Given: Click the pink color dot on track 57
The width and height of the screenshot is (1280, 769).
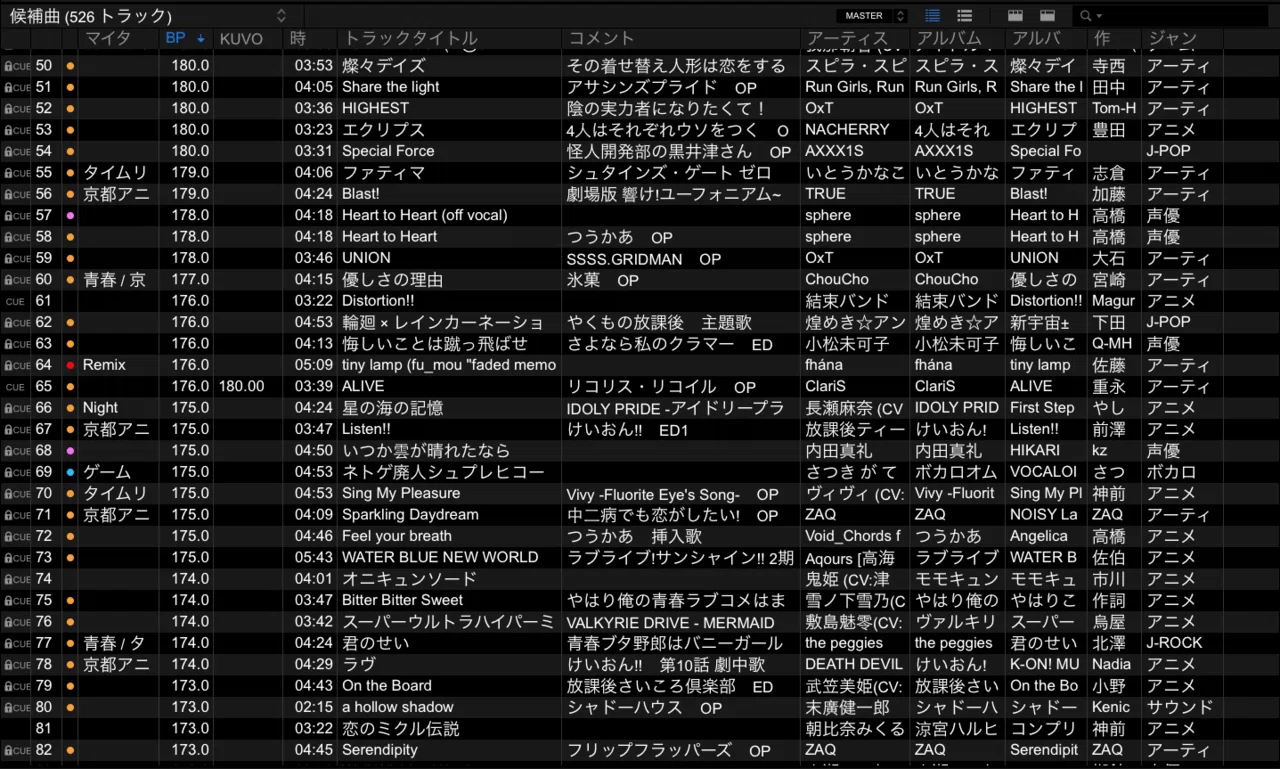Looking at the screenshot, I should [70, 216].
